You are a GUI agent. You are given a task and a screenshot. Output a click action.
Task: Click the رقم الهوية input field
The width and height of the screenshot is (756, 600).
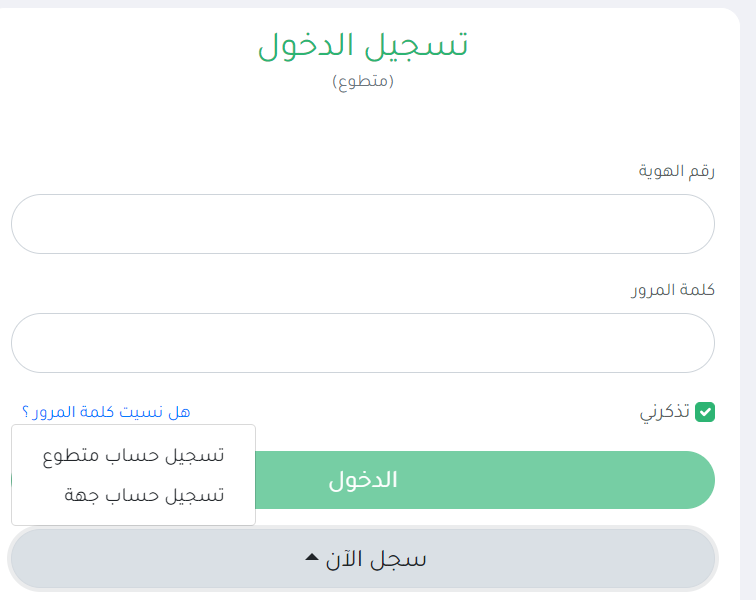coord(363,224)
